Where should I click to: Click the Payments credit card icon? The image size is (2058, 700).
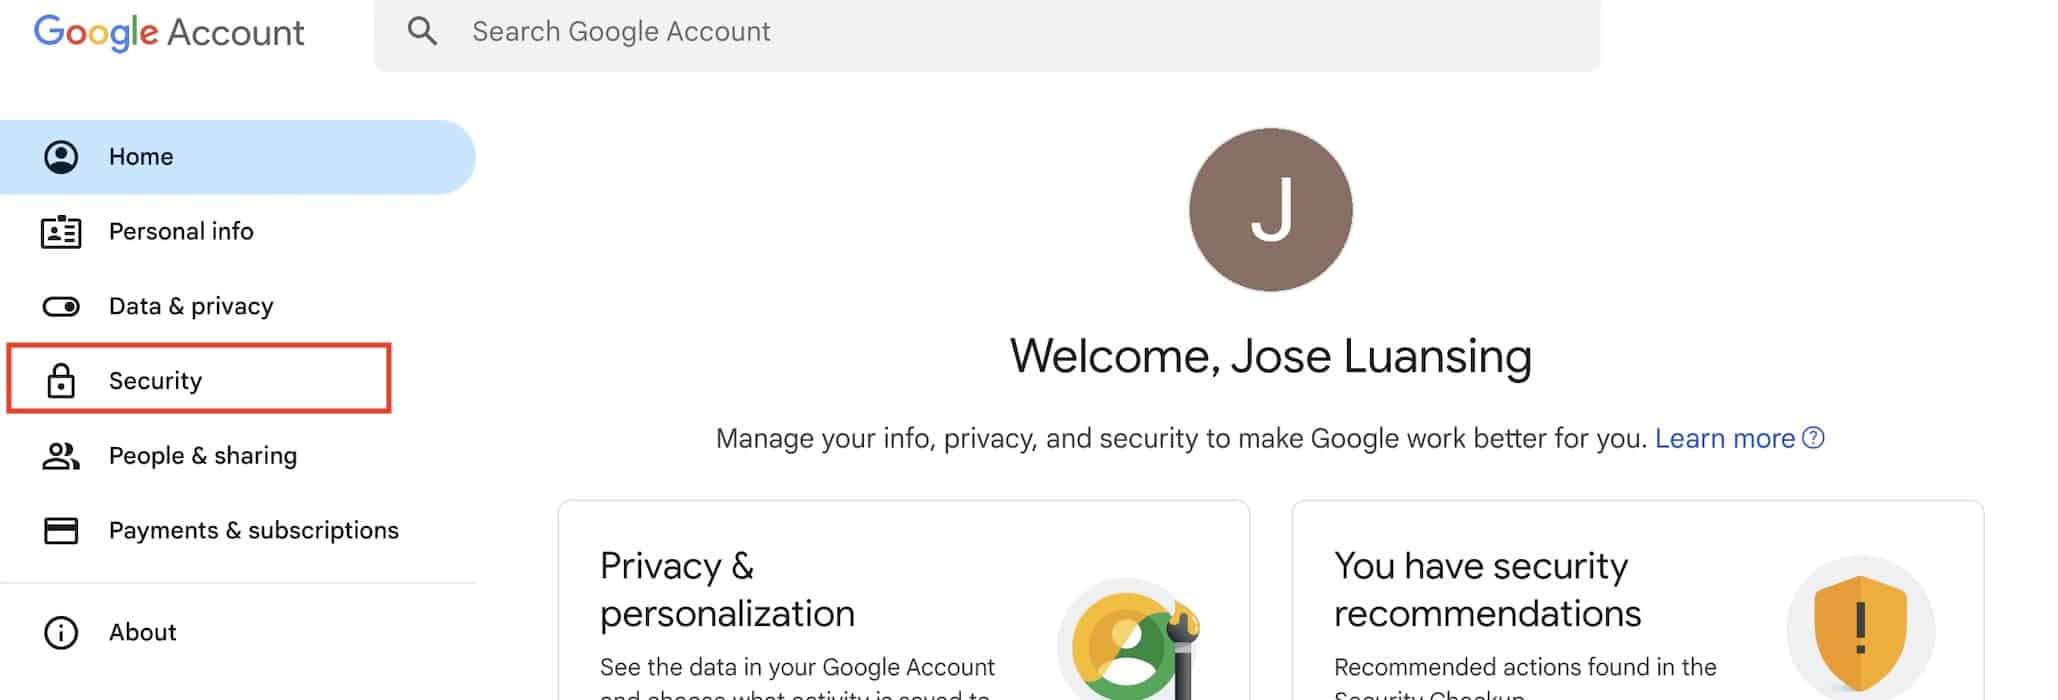[x=61, y=530]
